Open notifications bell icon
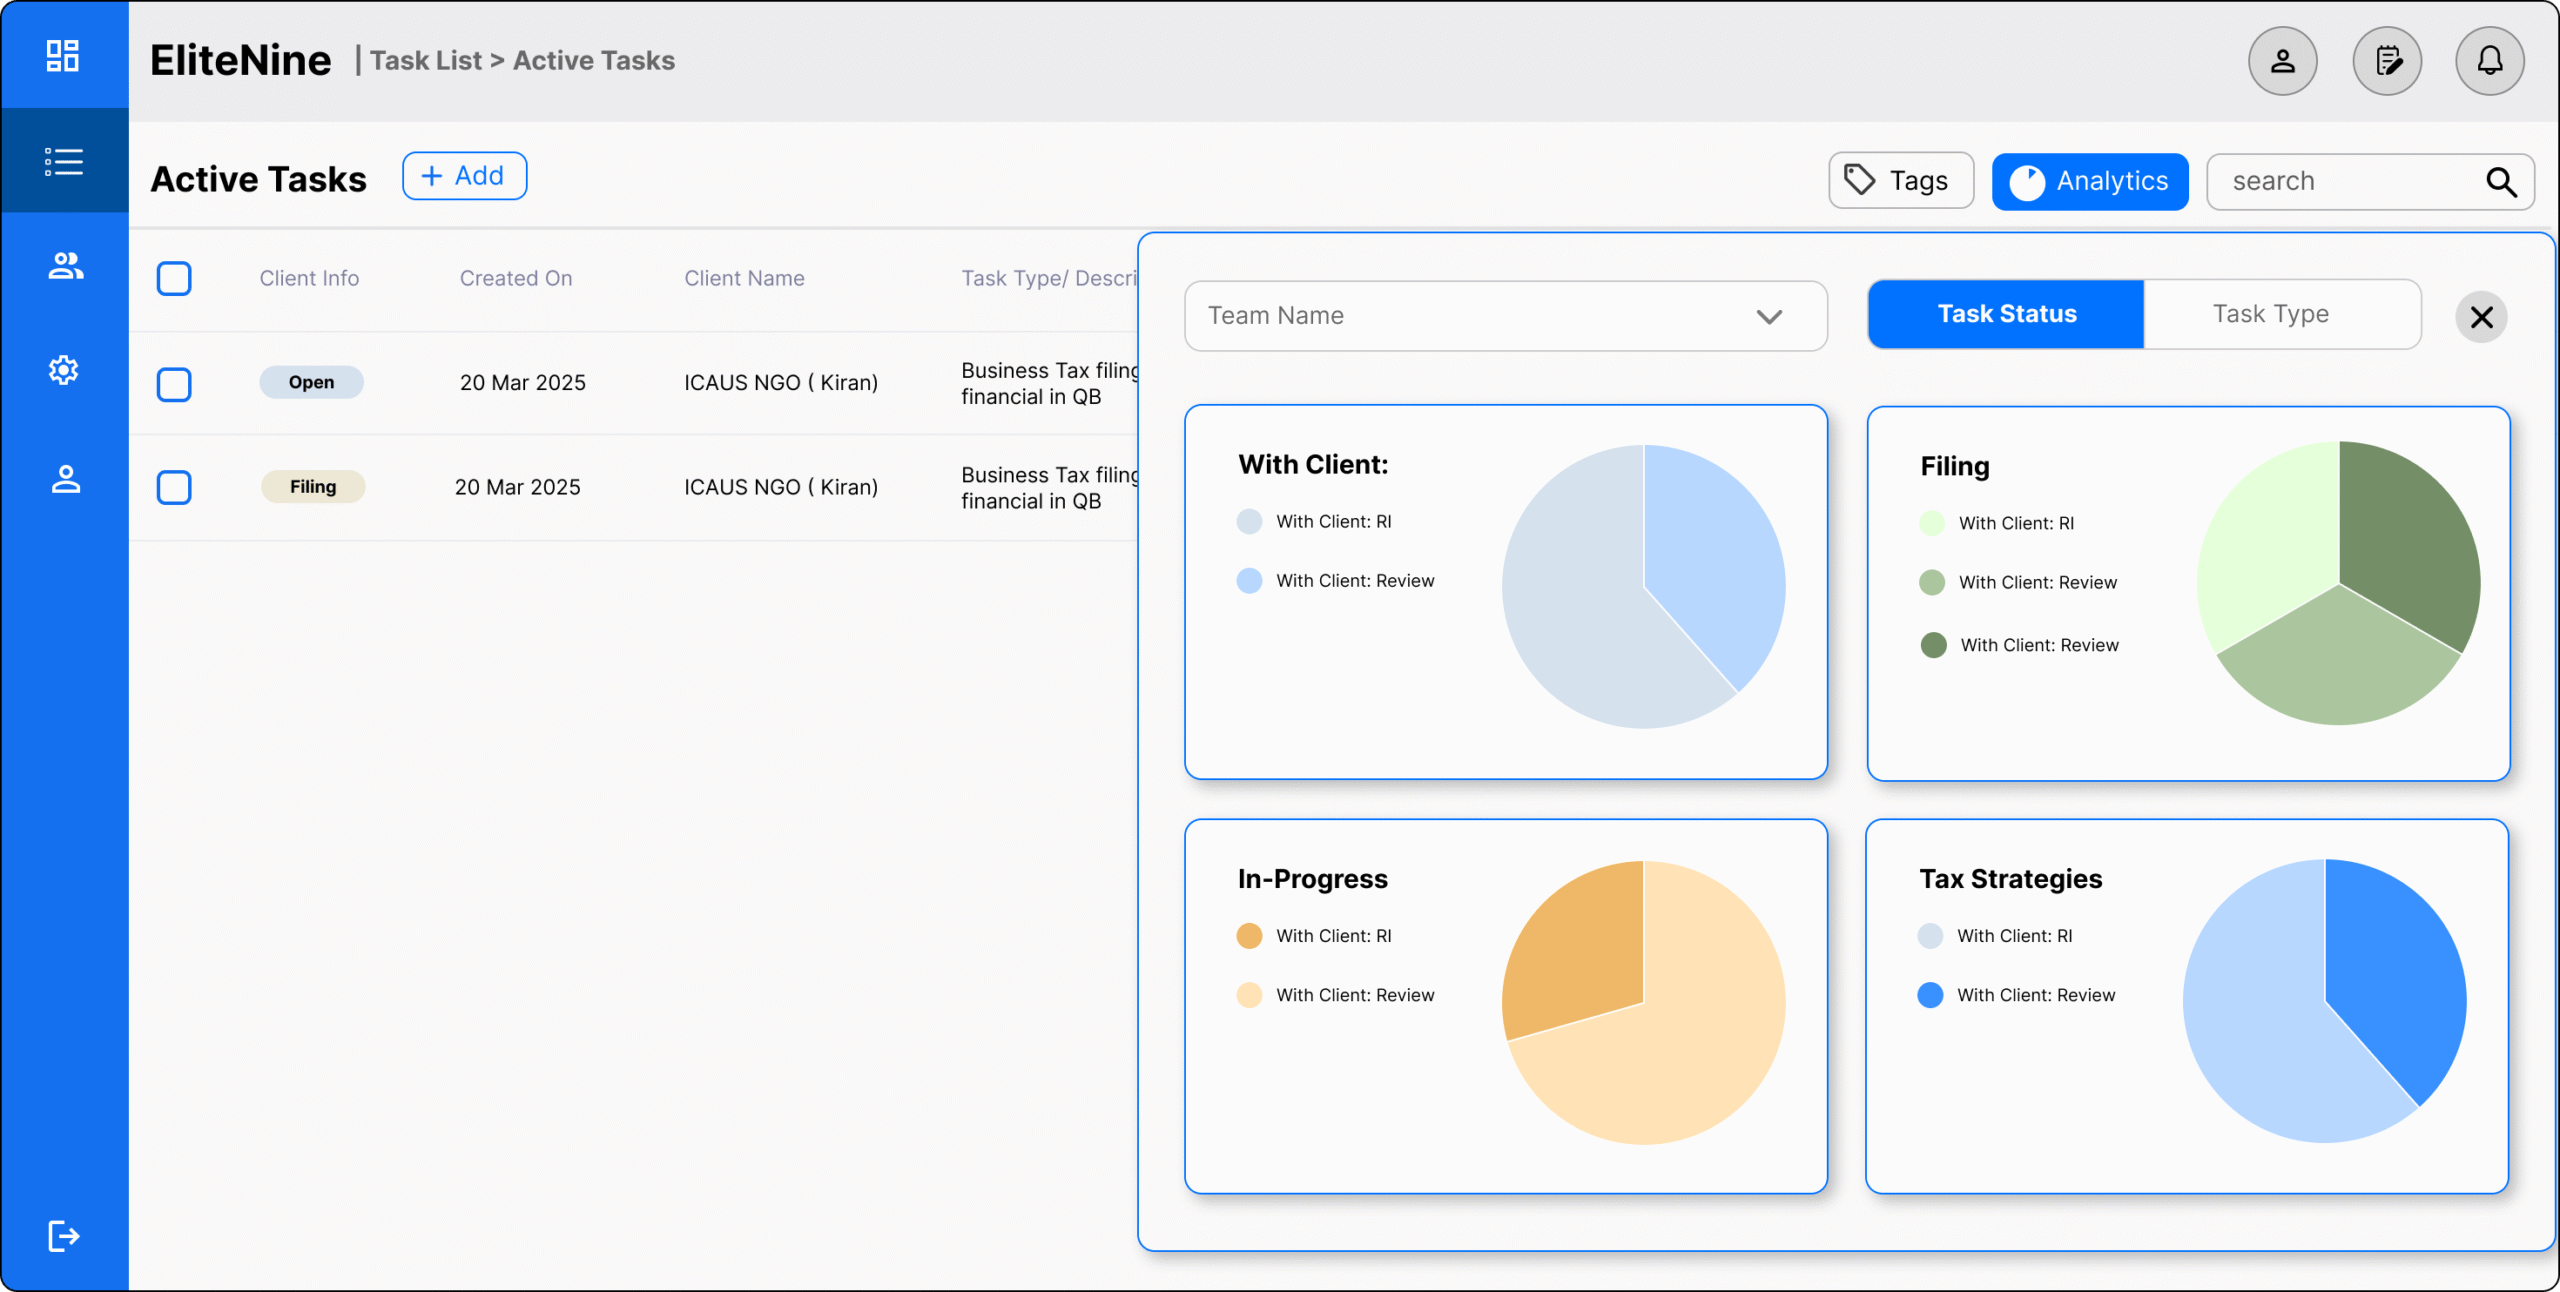The image size is (2560, 1292). [2489, 62]
